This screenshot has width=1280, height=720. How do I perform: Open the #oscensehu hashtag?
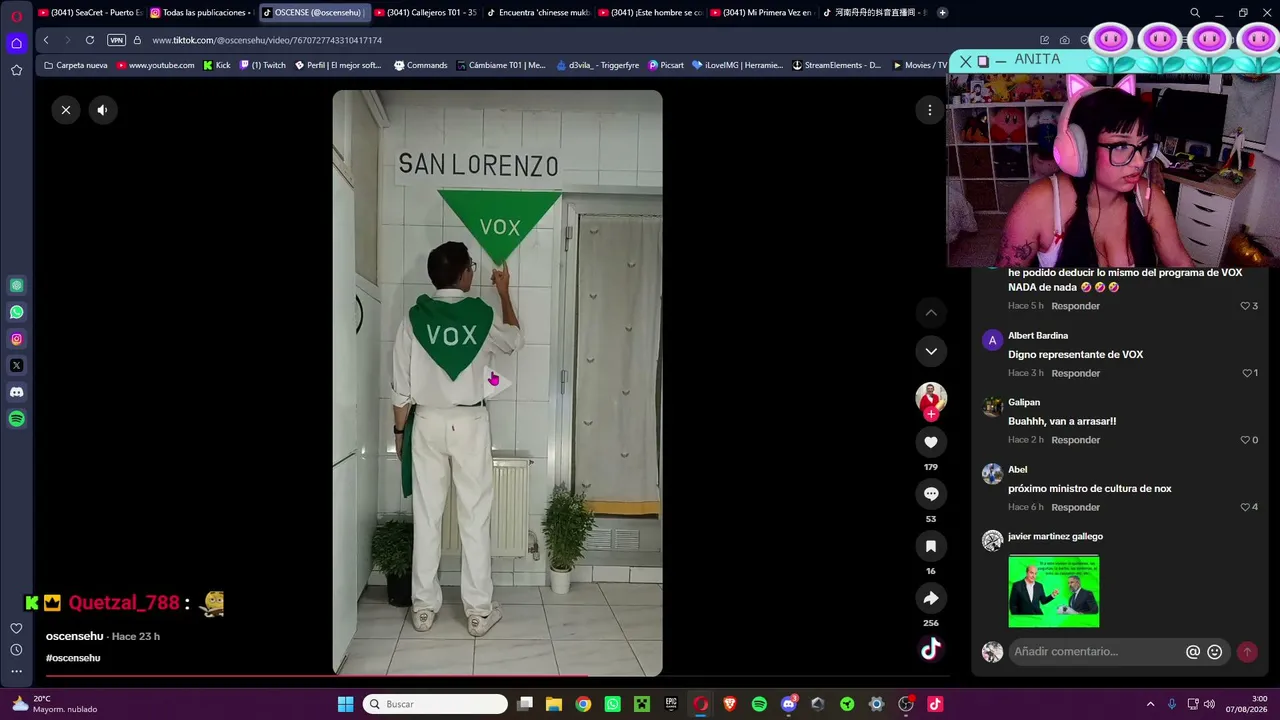(73, 658)
